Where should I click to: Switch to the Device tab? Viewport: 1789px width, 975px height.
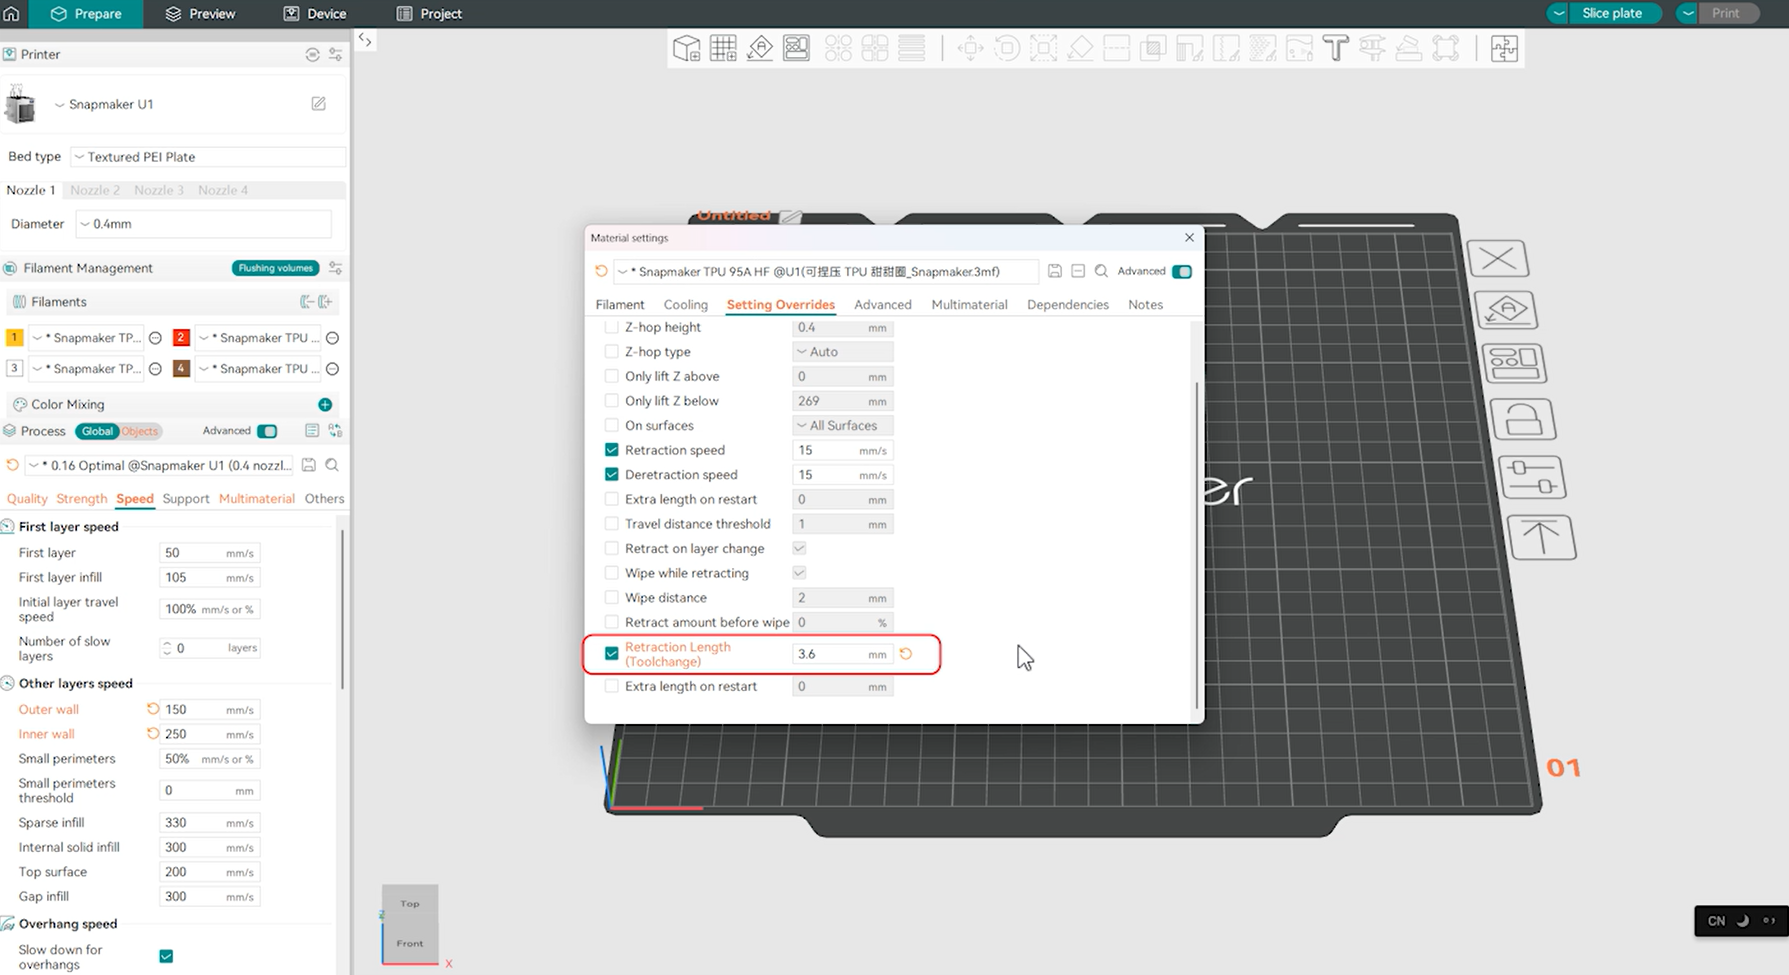[x=315, y=14]
